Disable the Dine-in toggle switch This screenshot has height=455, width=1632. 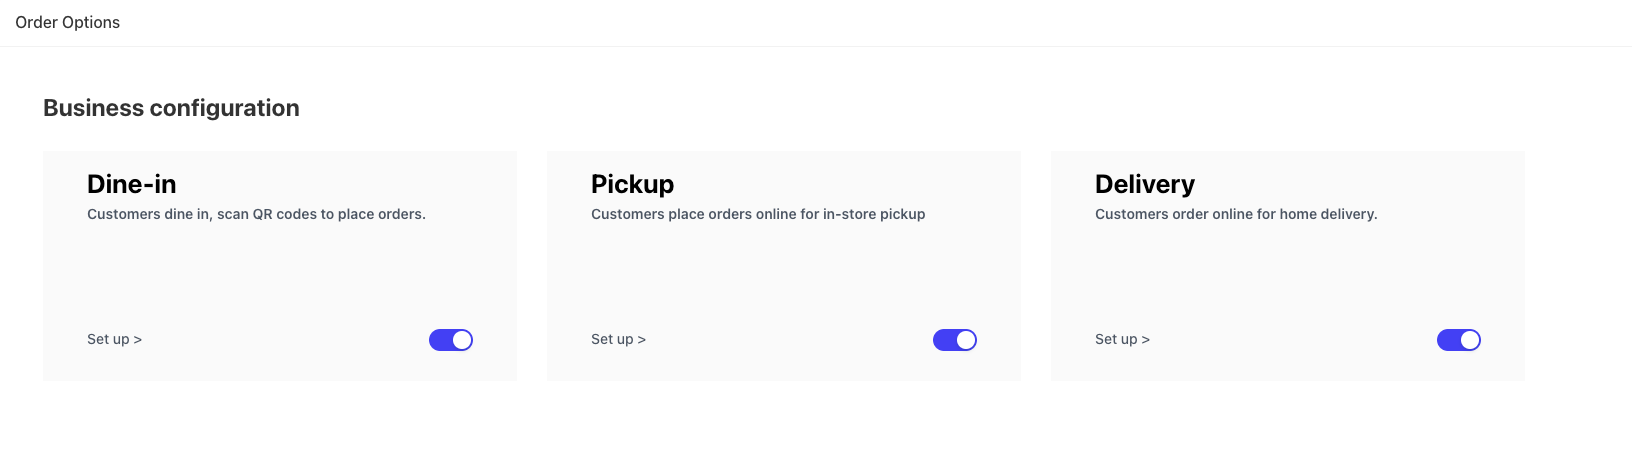451,340
